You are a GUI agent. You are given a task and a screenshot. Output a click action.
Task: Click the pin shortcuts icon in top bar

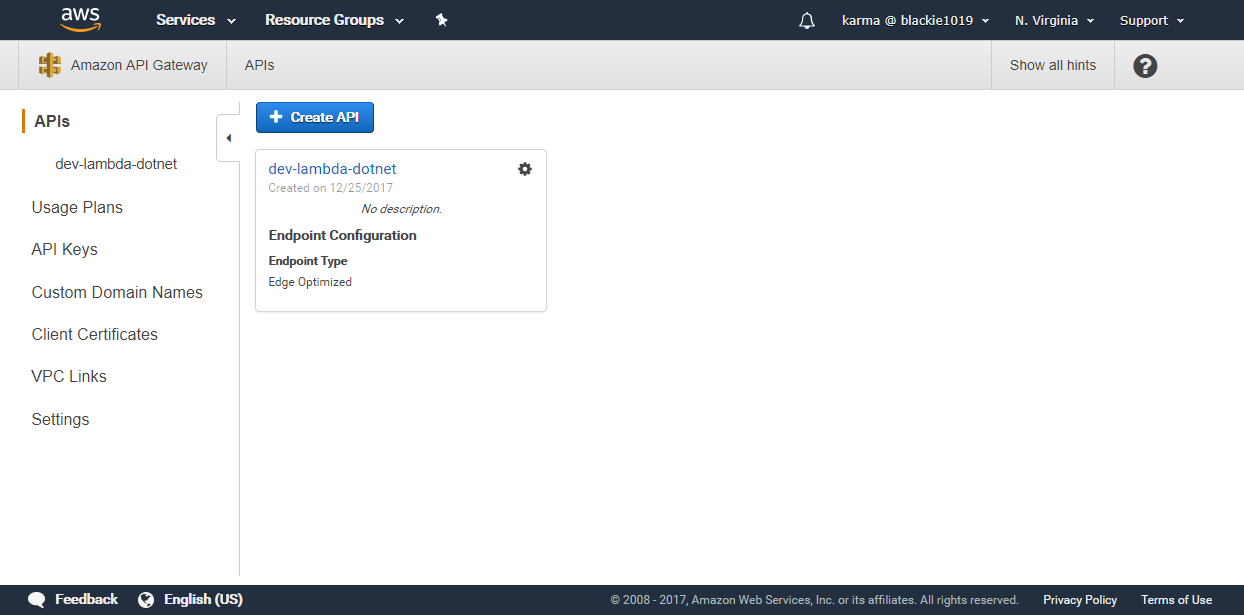pyautogui.click(x=441, y=20)
